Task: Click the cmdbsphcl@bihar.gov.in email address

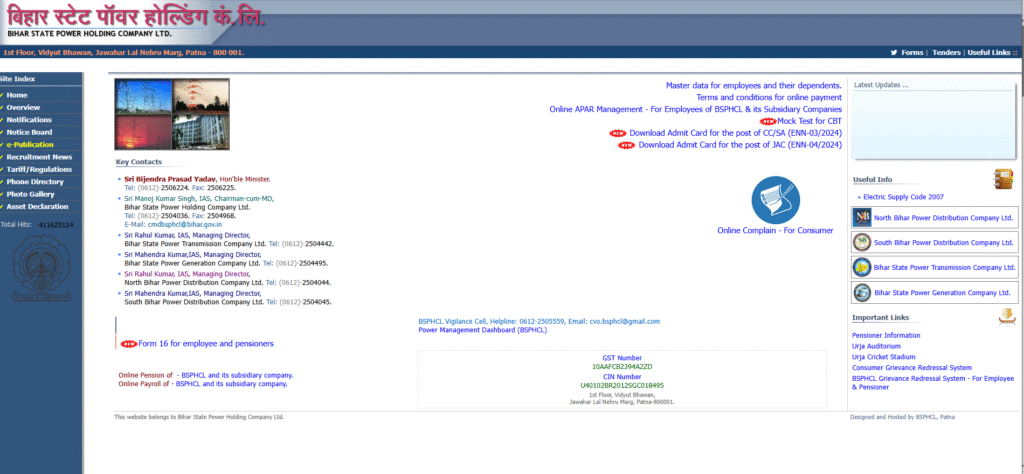Action: 185,225
